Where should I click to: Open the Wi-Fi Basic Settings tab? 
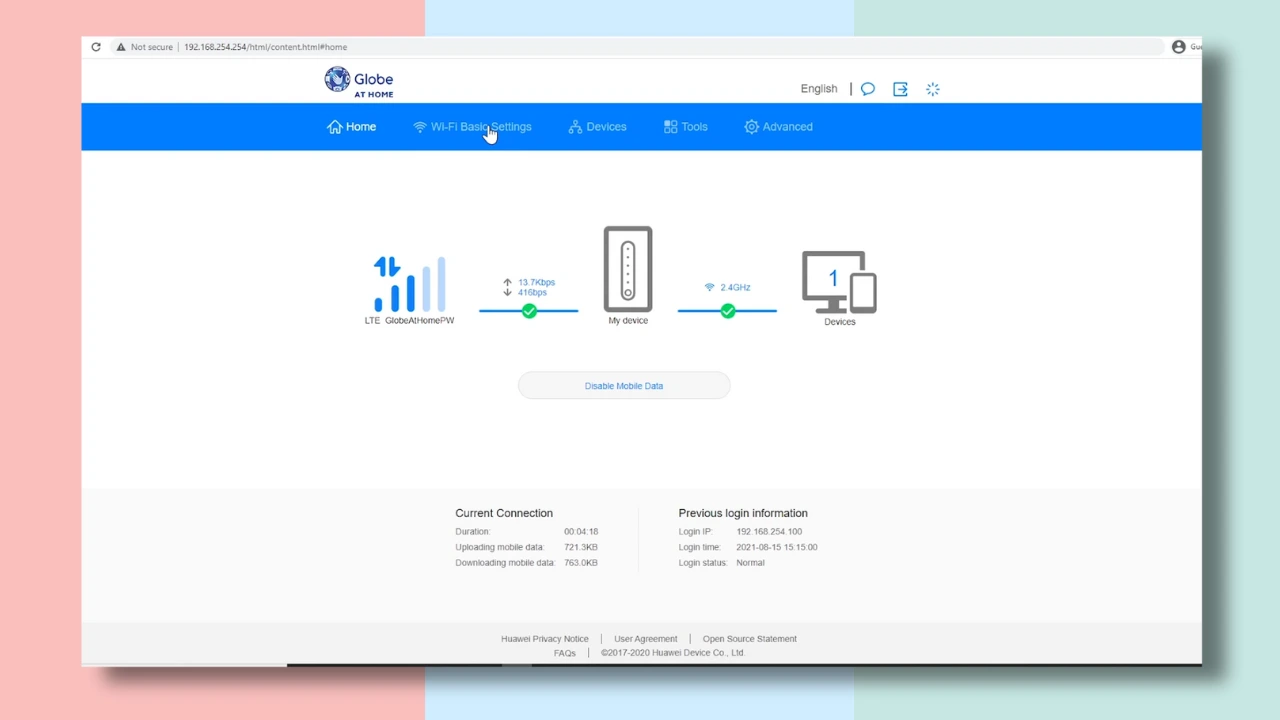(473, 127)
